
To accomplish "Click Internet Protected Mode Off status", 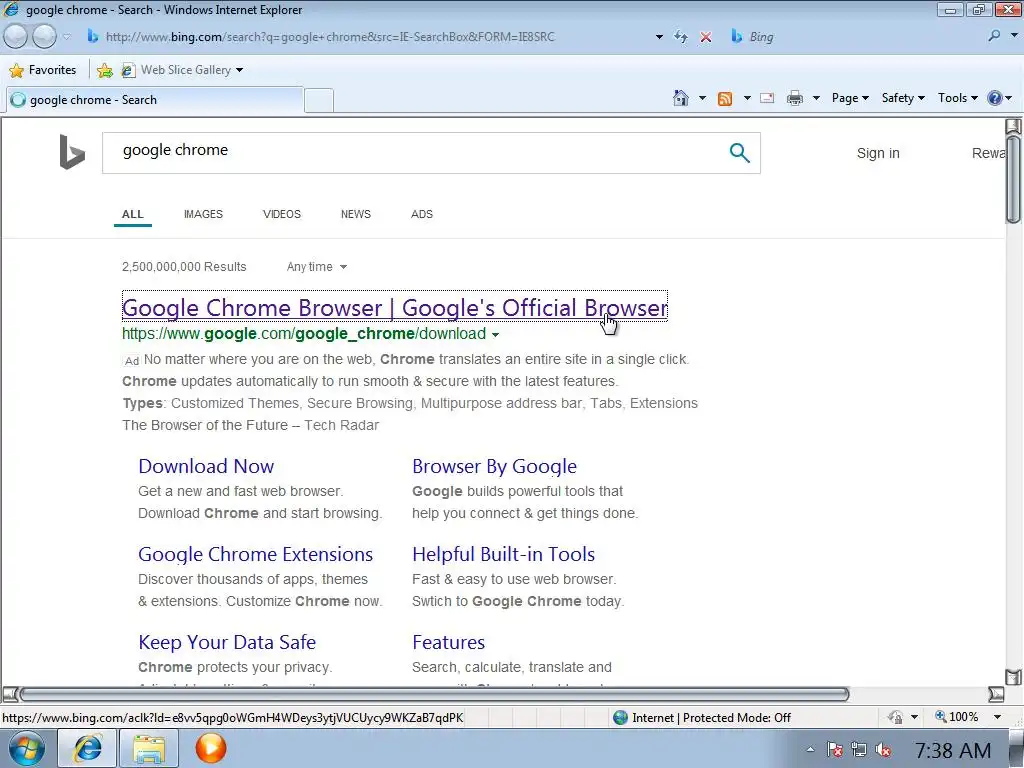I will (702, 718).
